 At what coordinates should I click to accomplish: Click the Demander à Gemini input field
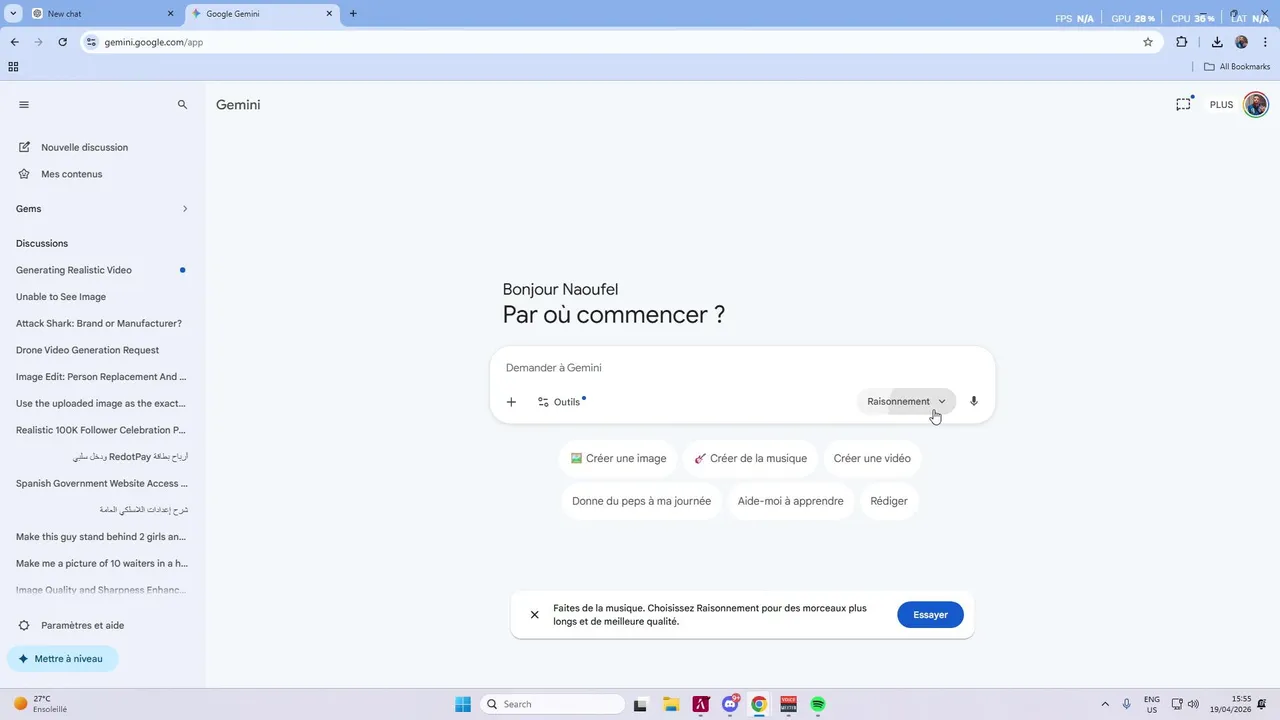point(742,368)
